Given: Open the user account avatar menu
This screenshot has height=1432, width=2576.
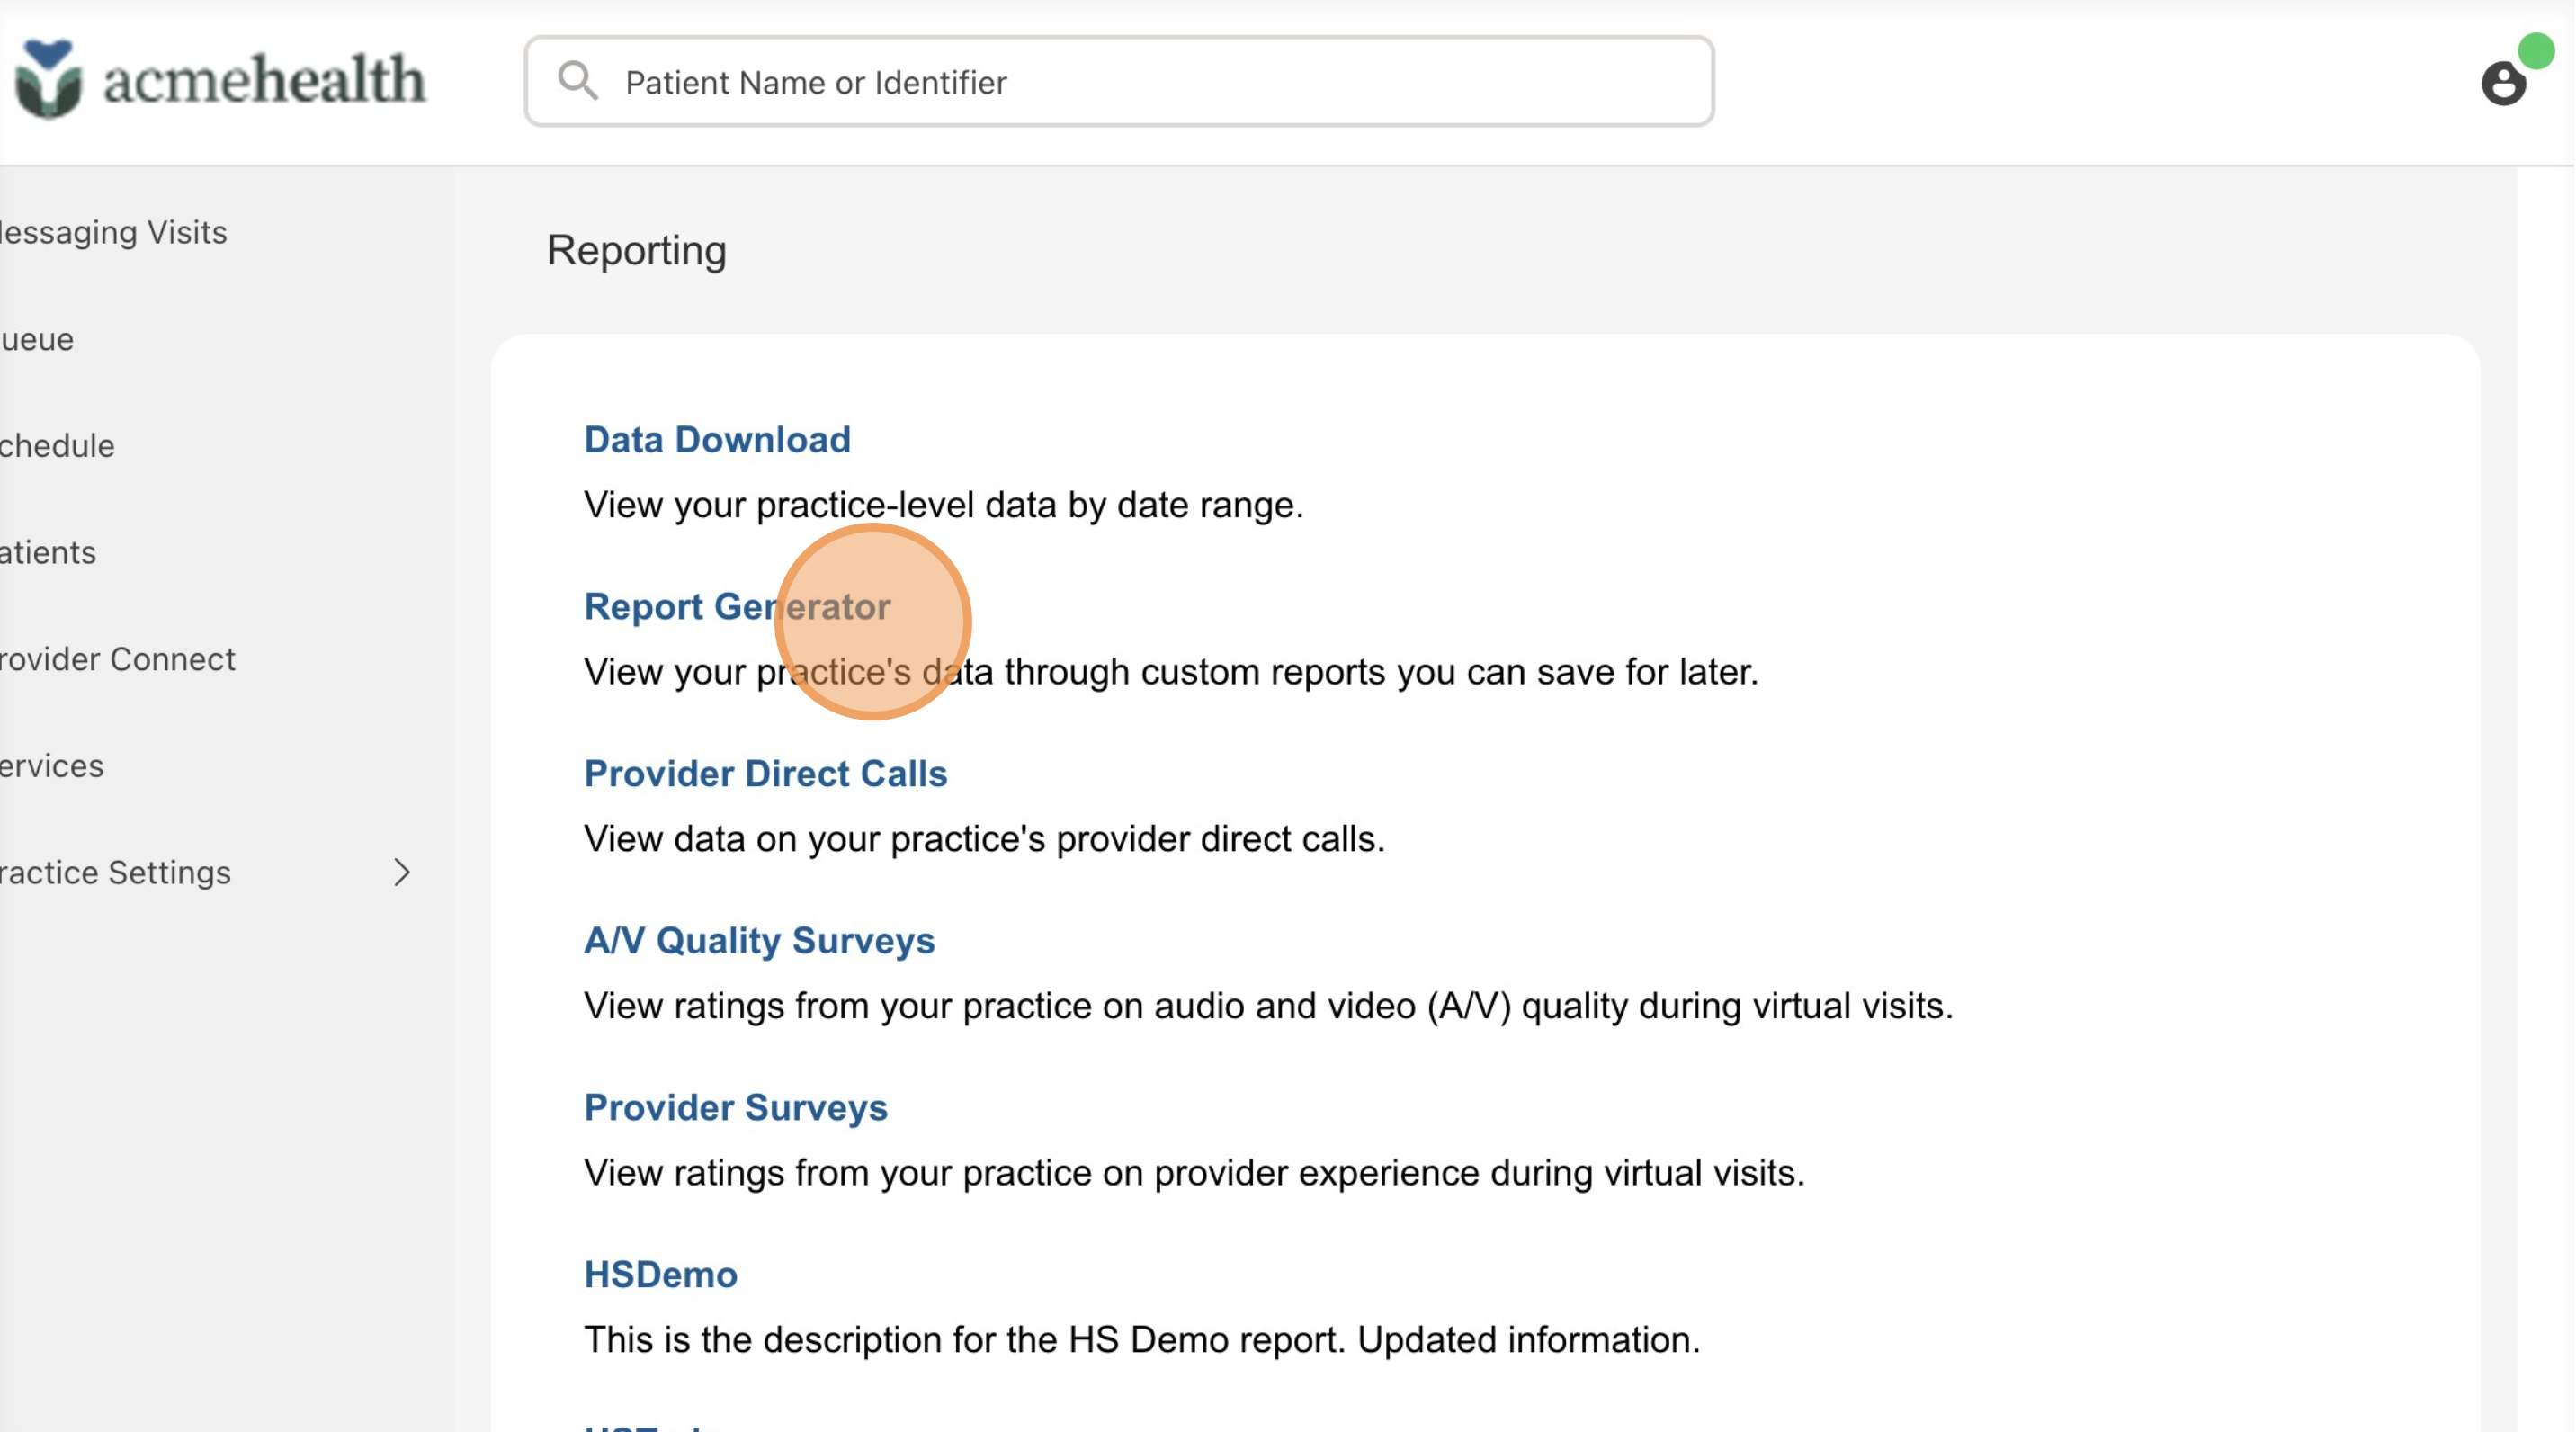Looking at the screenshot, I should coord(2504,83).
